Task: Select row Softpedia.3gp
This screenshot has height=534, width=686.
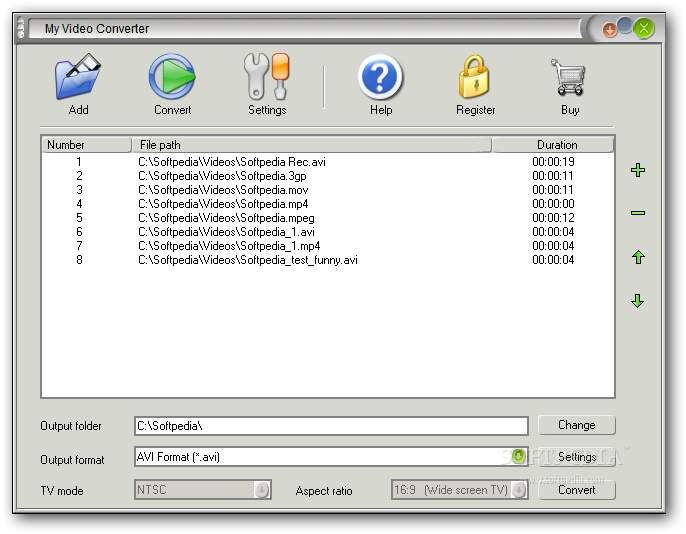Action: (328, 176)
